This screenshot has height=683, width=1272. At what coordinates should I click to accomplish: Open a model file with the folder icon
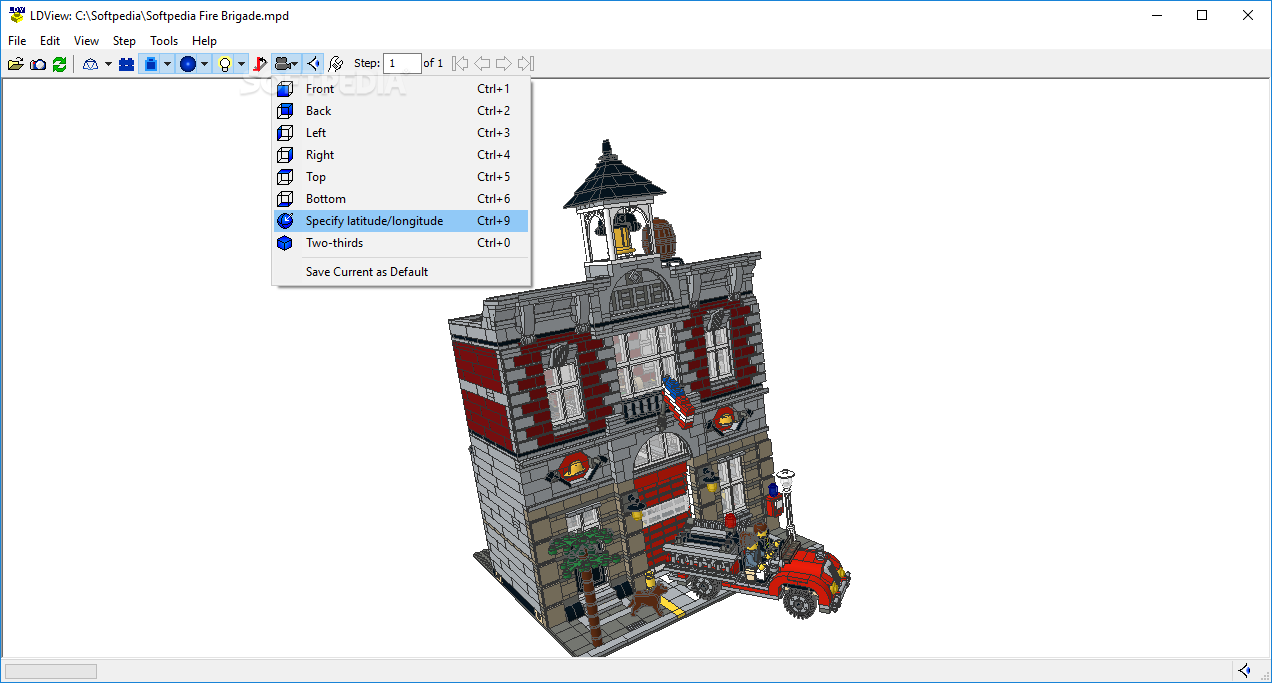tap(16, 64)
